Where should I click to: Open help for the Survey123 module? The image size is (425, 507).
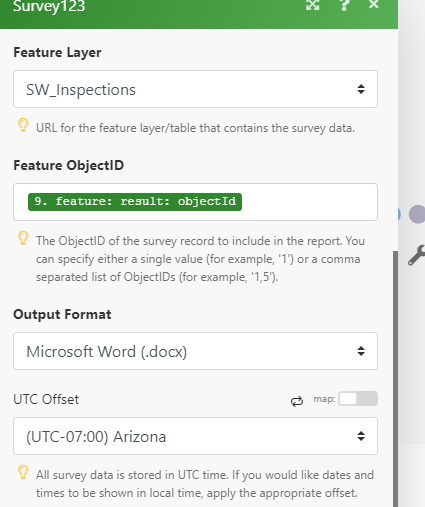pyautogui.click(x=344, y=5)
